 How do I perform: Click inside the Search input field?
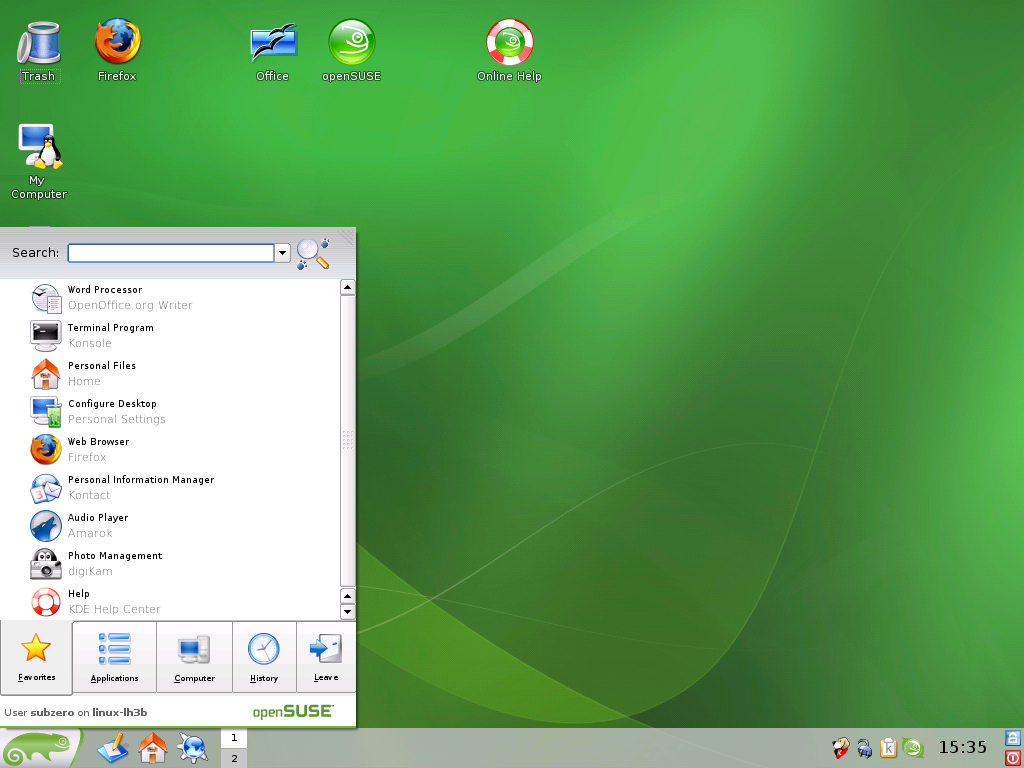click(x=171, y=253)
